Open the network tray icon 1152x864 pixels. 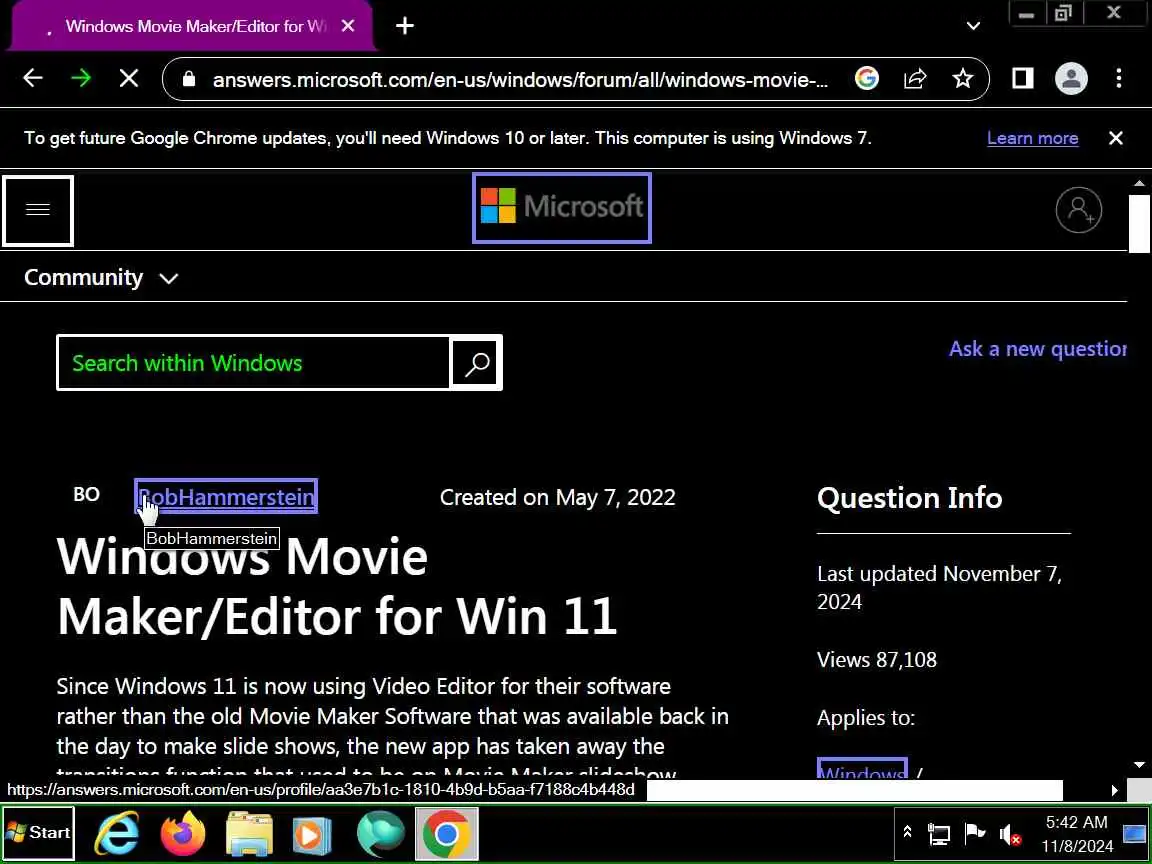point(938,835)
